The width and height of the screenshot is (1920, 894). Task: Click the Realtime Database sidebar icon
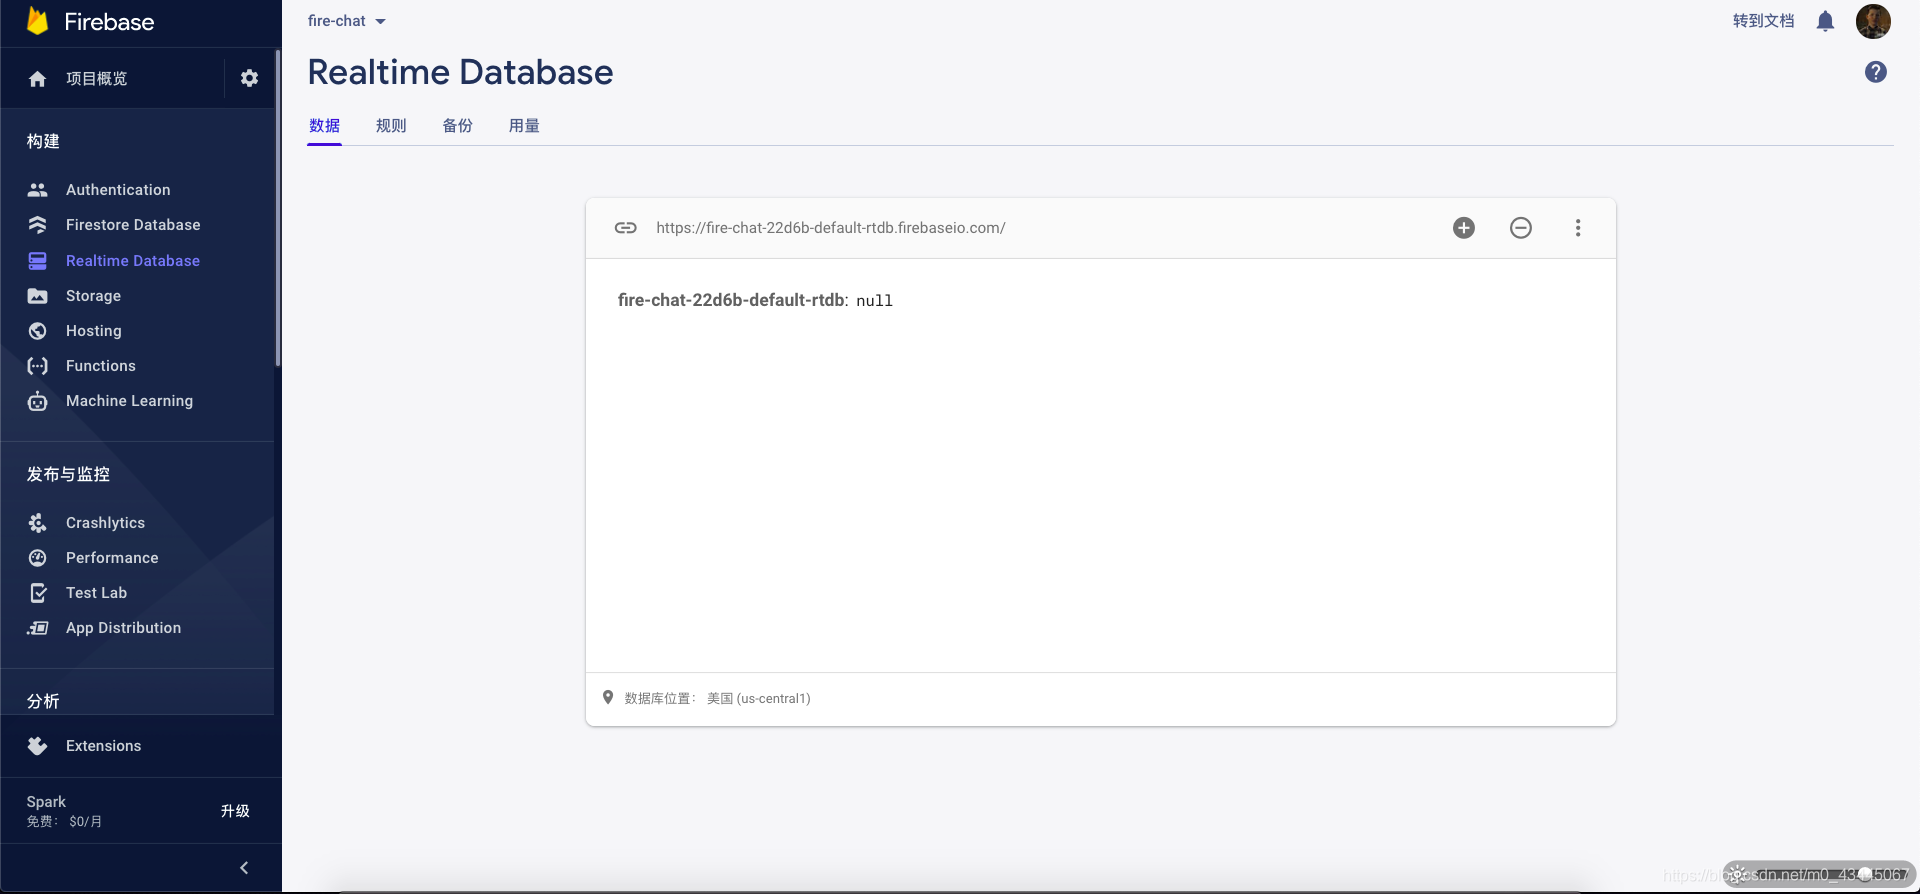click(x=38, y=261)
